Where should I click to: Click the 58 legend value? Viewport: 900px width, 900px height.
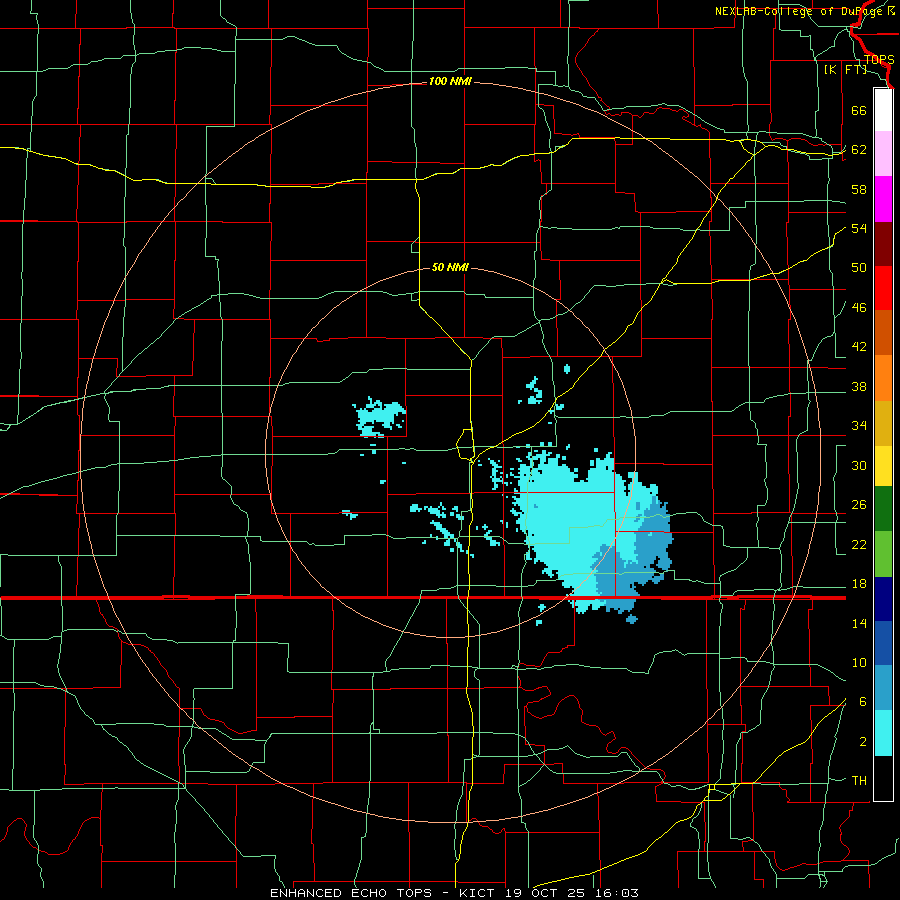(x=859, y=189)
